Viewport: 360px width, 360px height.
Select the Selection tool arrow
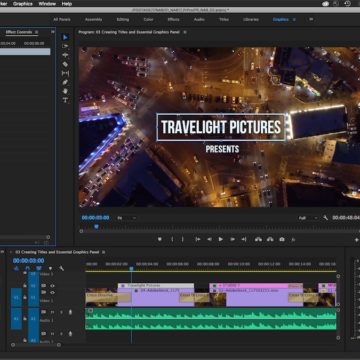(x=65, y=37)
